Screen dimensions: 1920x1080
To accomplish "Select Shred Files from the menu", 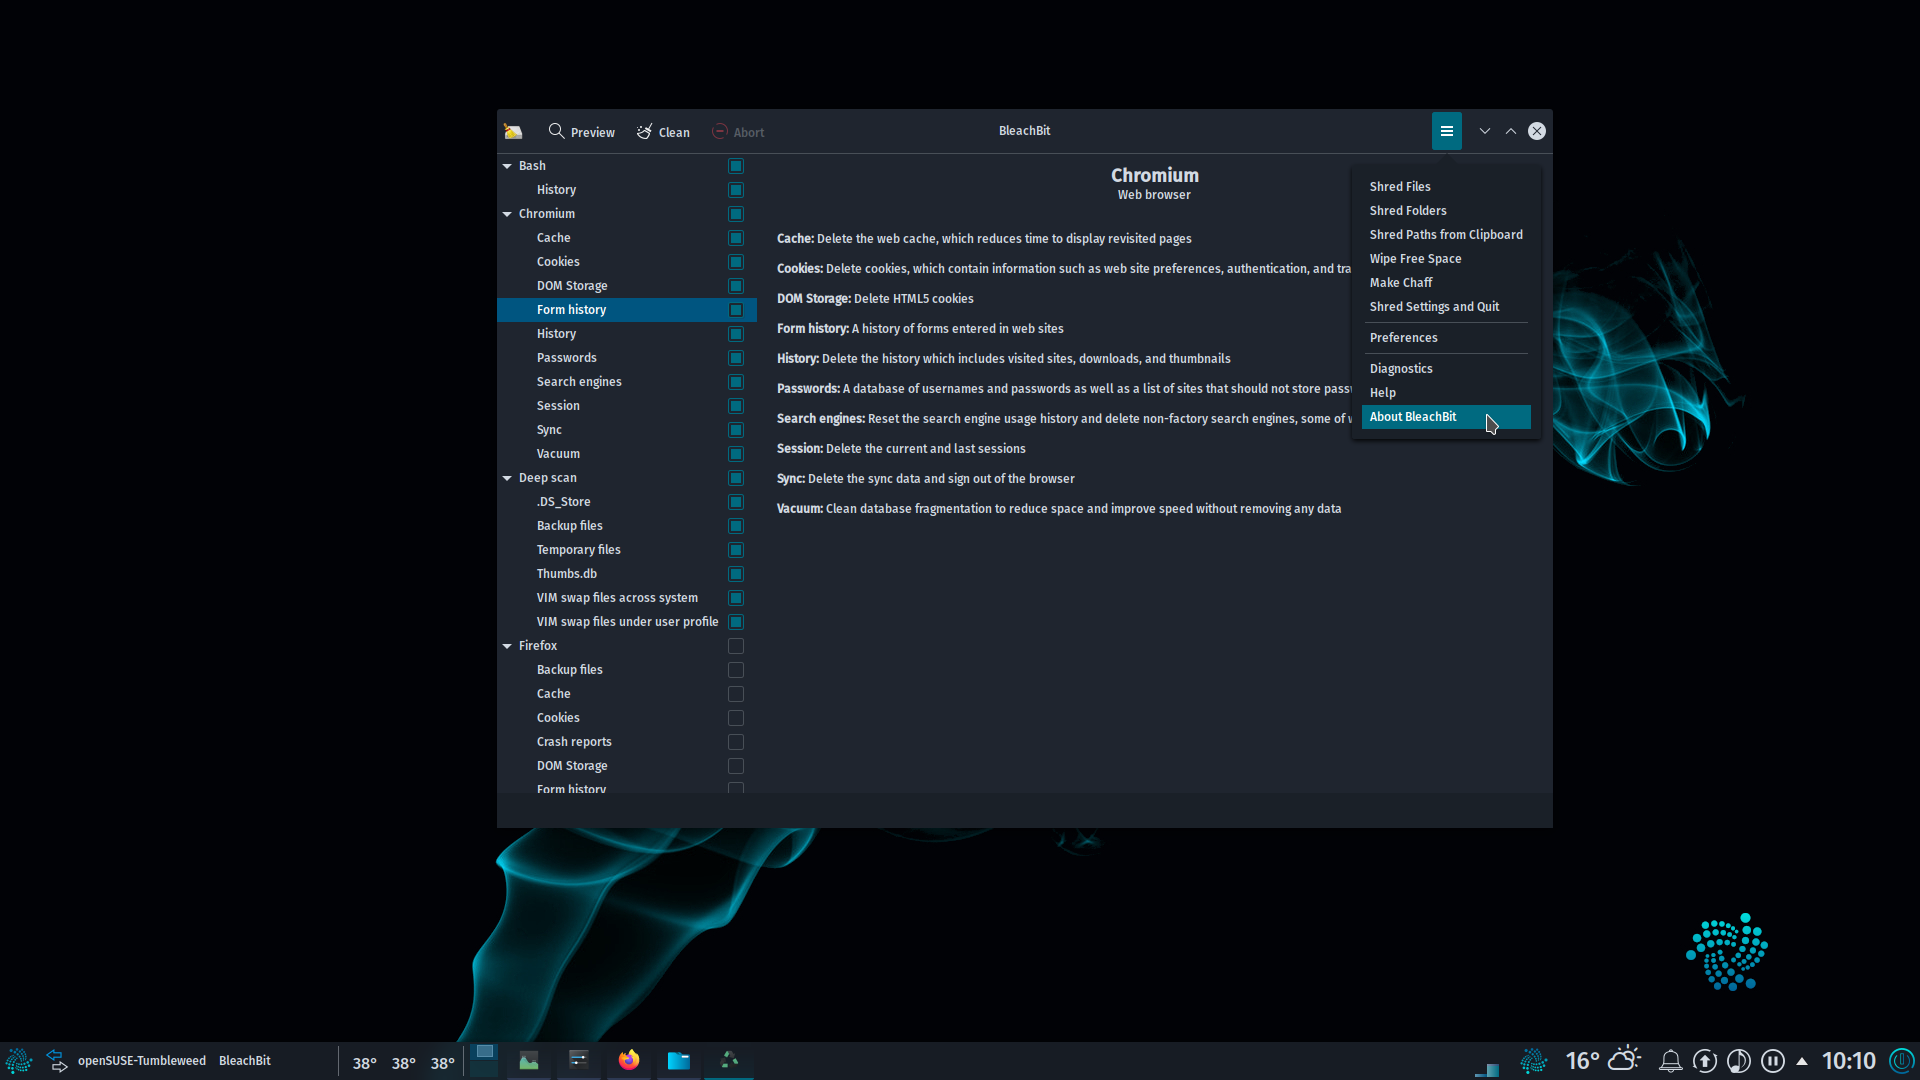I will (1446, 187).
